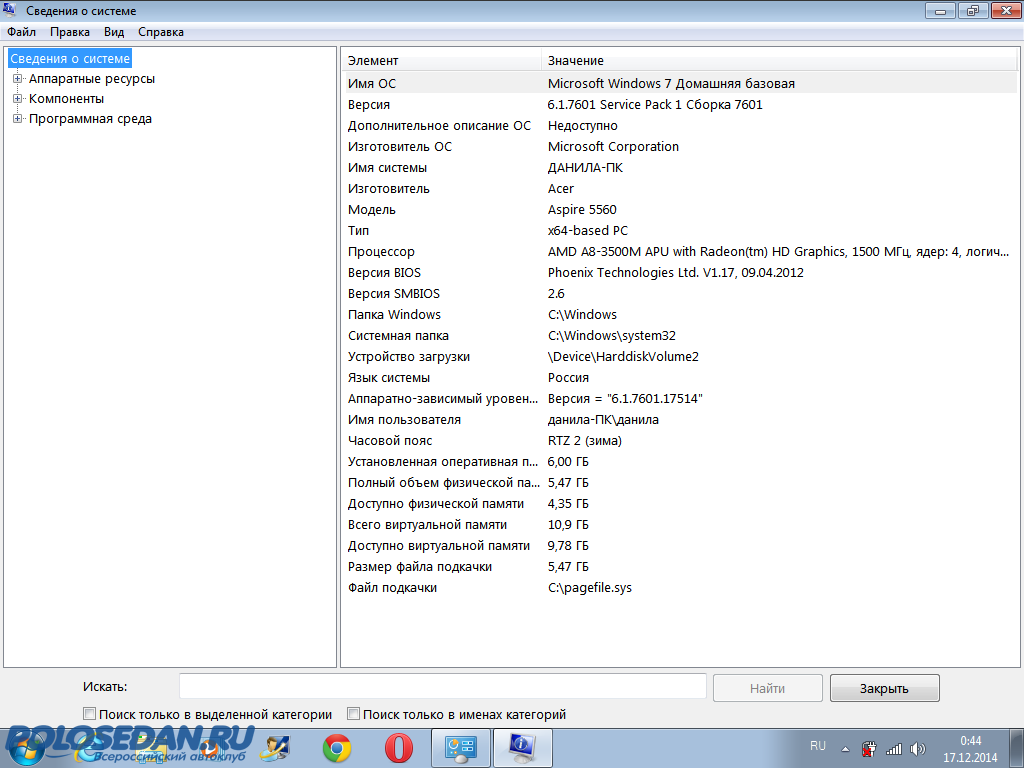1024x768 pixels.
Task: Launch Opera browser from the taskbar
Action: click(x=399, y=748)
